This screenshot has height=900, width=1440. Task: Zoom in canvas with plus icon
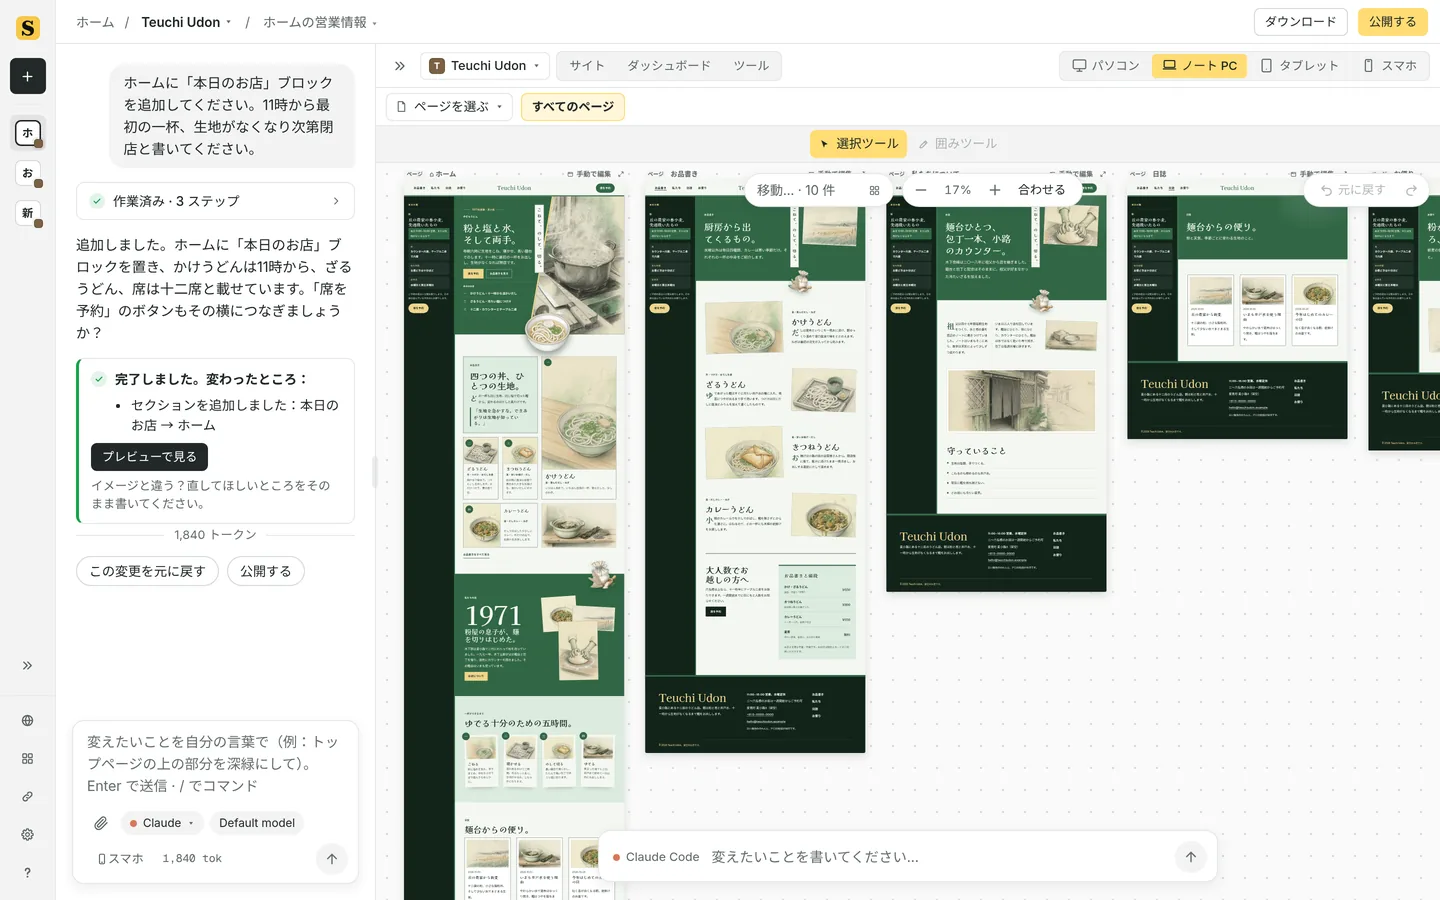pos(995,190)
